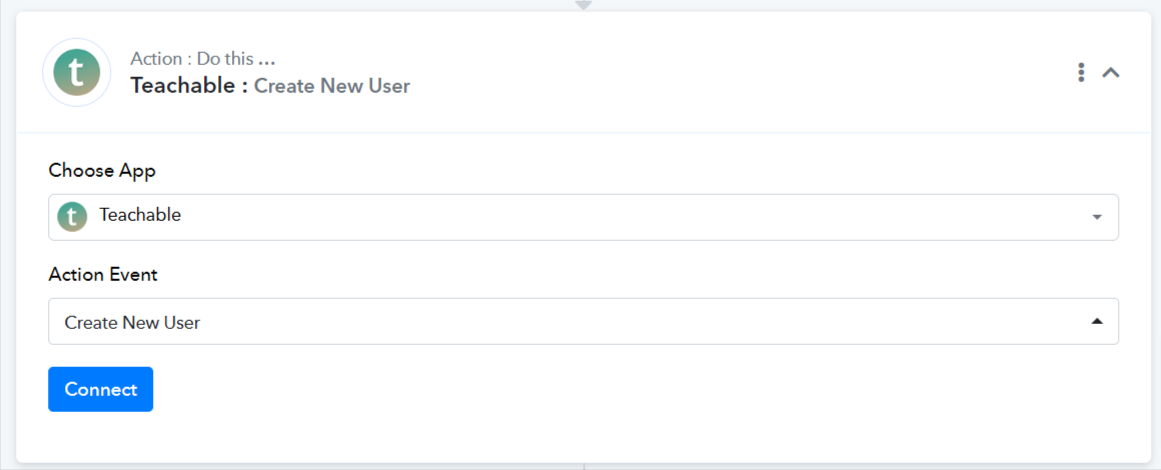1161x470 pixels.
Task: Click the Choose App label
Action: pos(102,171)
